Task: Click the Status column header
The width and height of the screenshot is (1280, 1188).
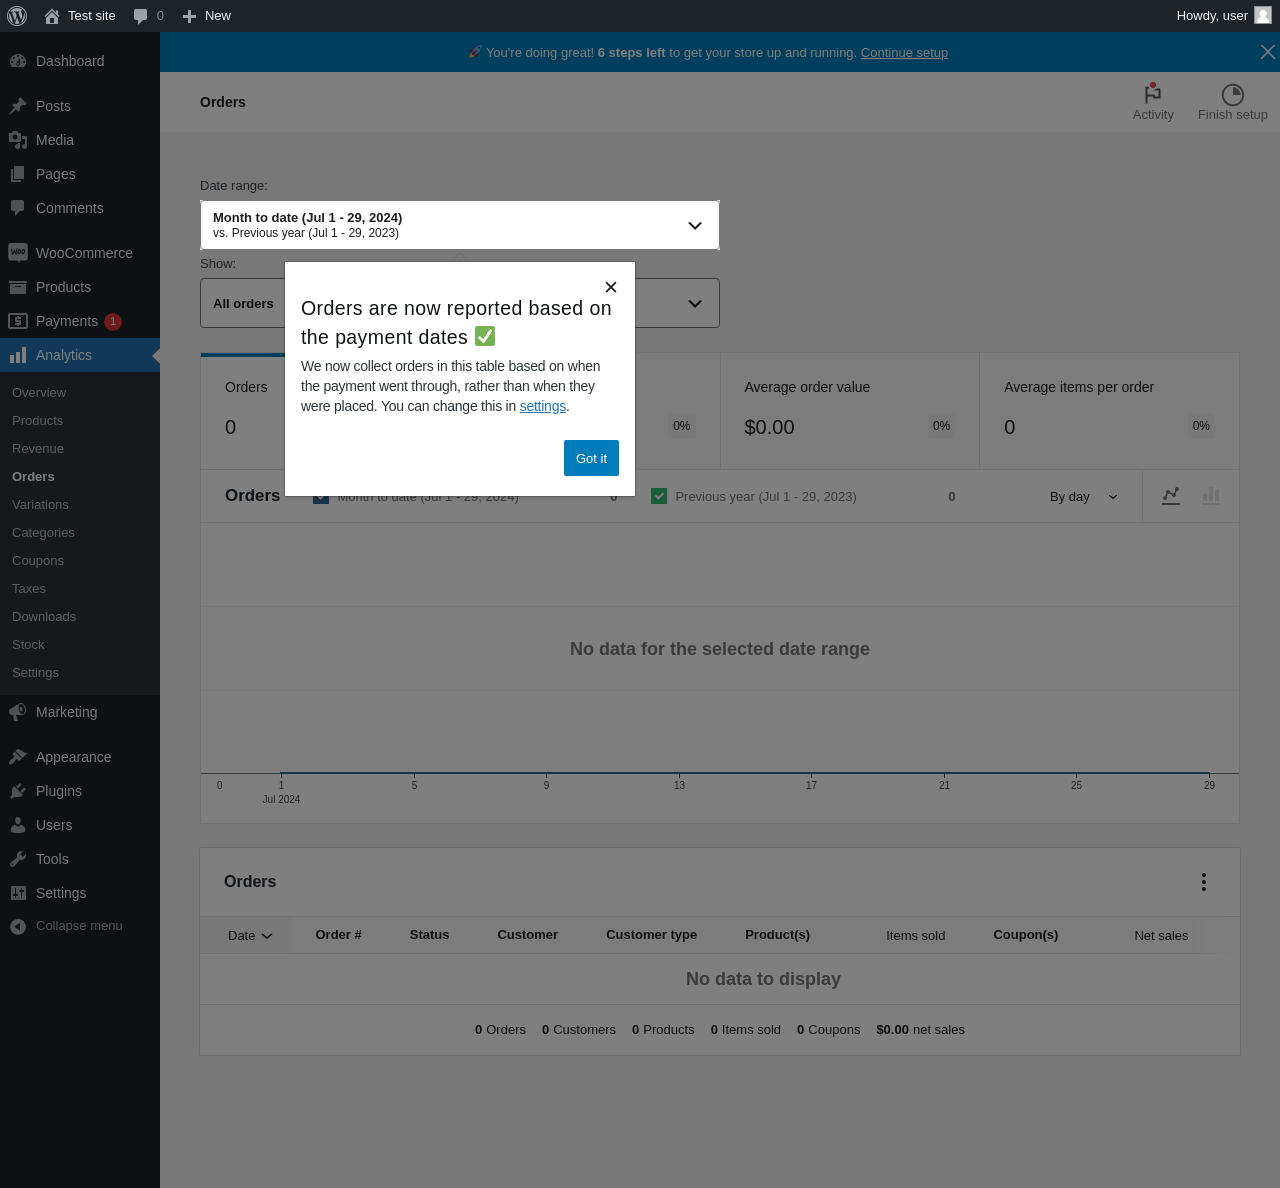Action: click(430, 935)
